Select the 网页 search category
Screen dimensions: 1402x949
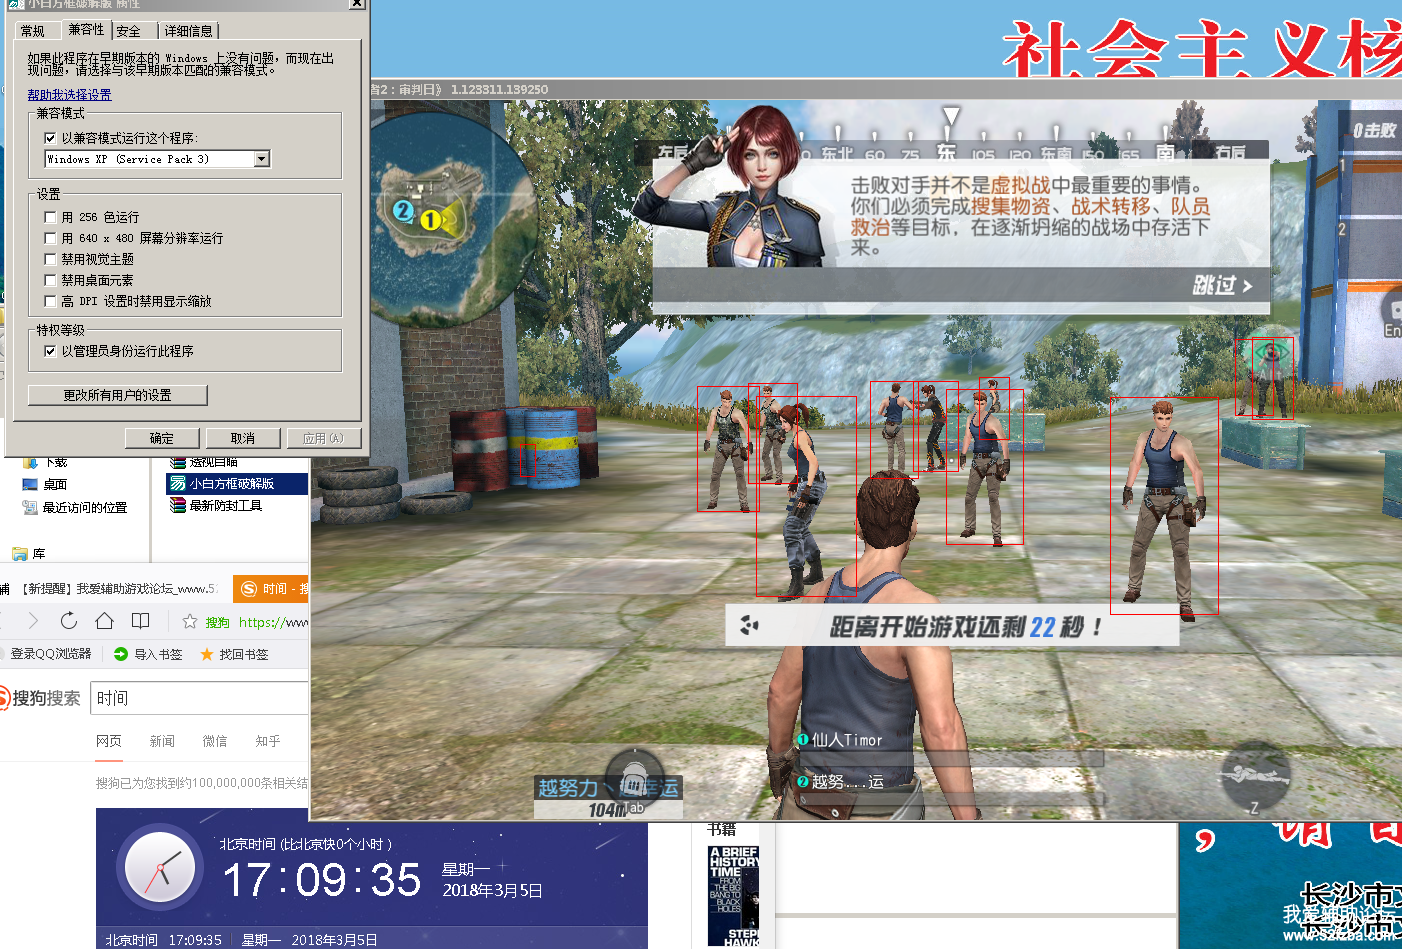[109, 741]
